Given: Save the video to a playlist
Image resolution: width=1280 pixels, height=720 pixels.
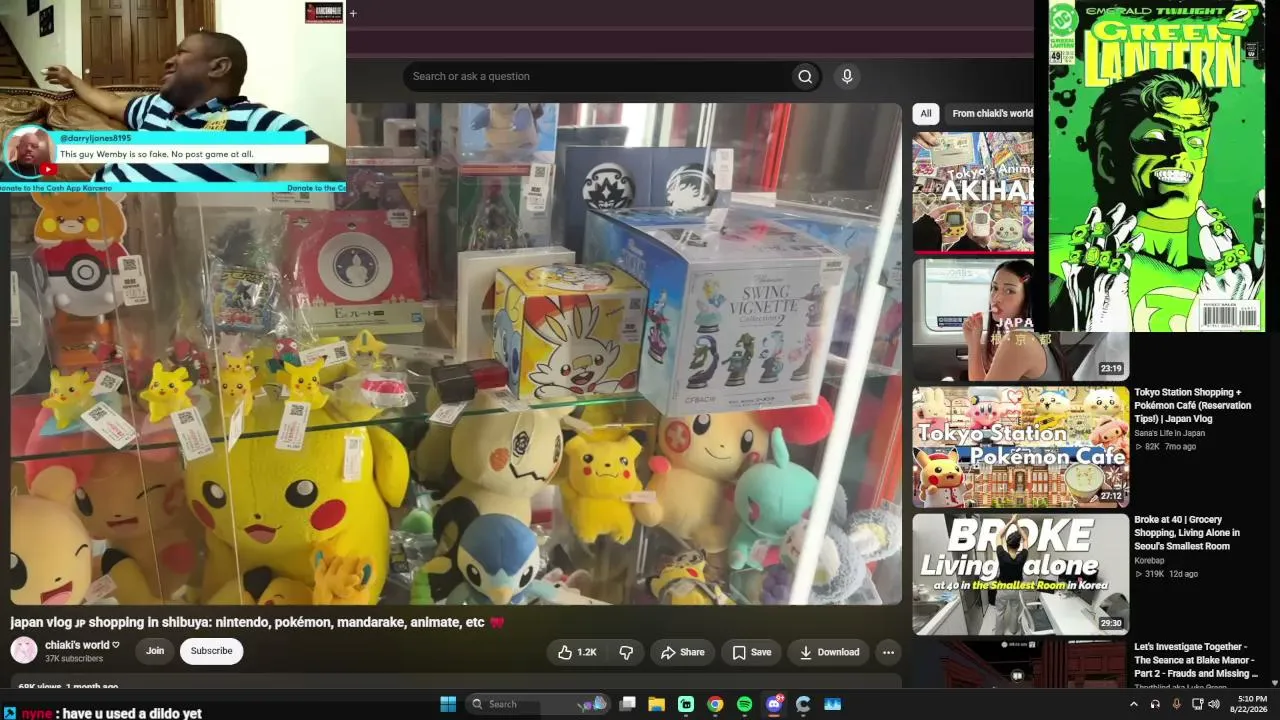Looking at the screenshot, I should (751, 652).
